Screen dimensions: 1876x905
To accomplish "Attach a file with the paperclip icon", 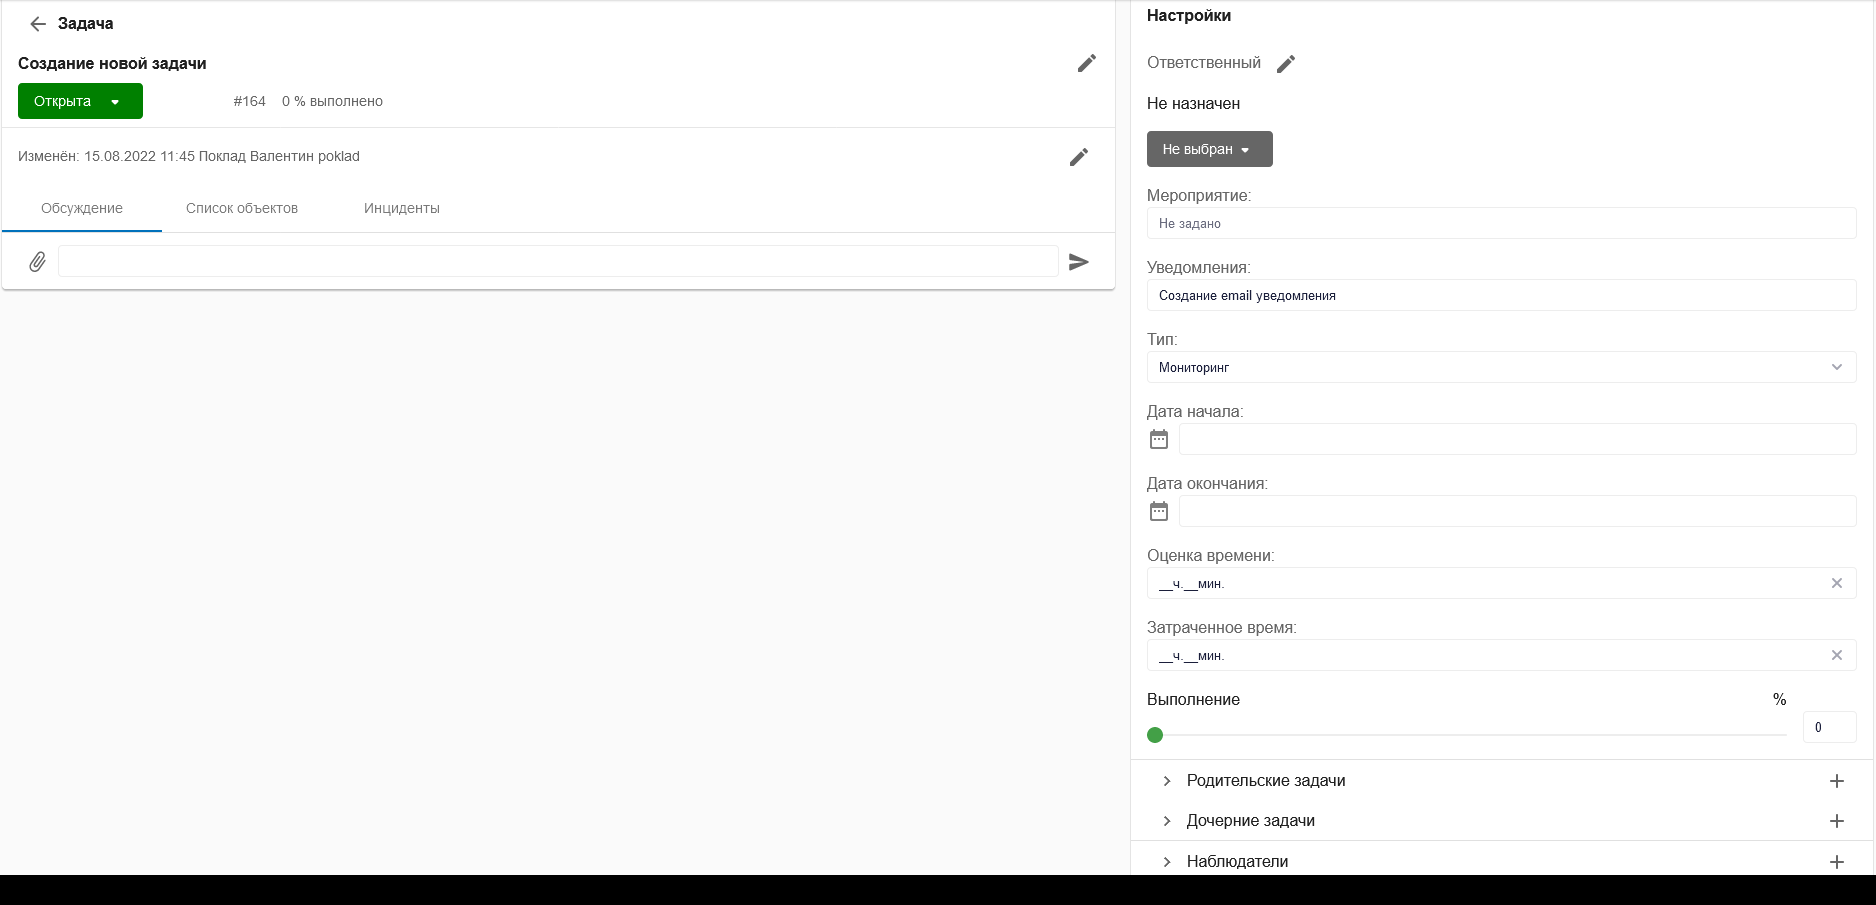I will click(x=37, y=262).
